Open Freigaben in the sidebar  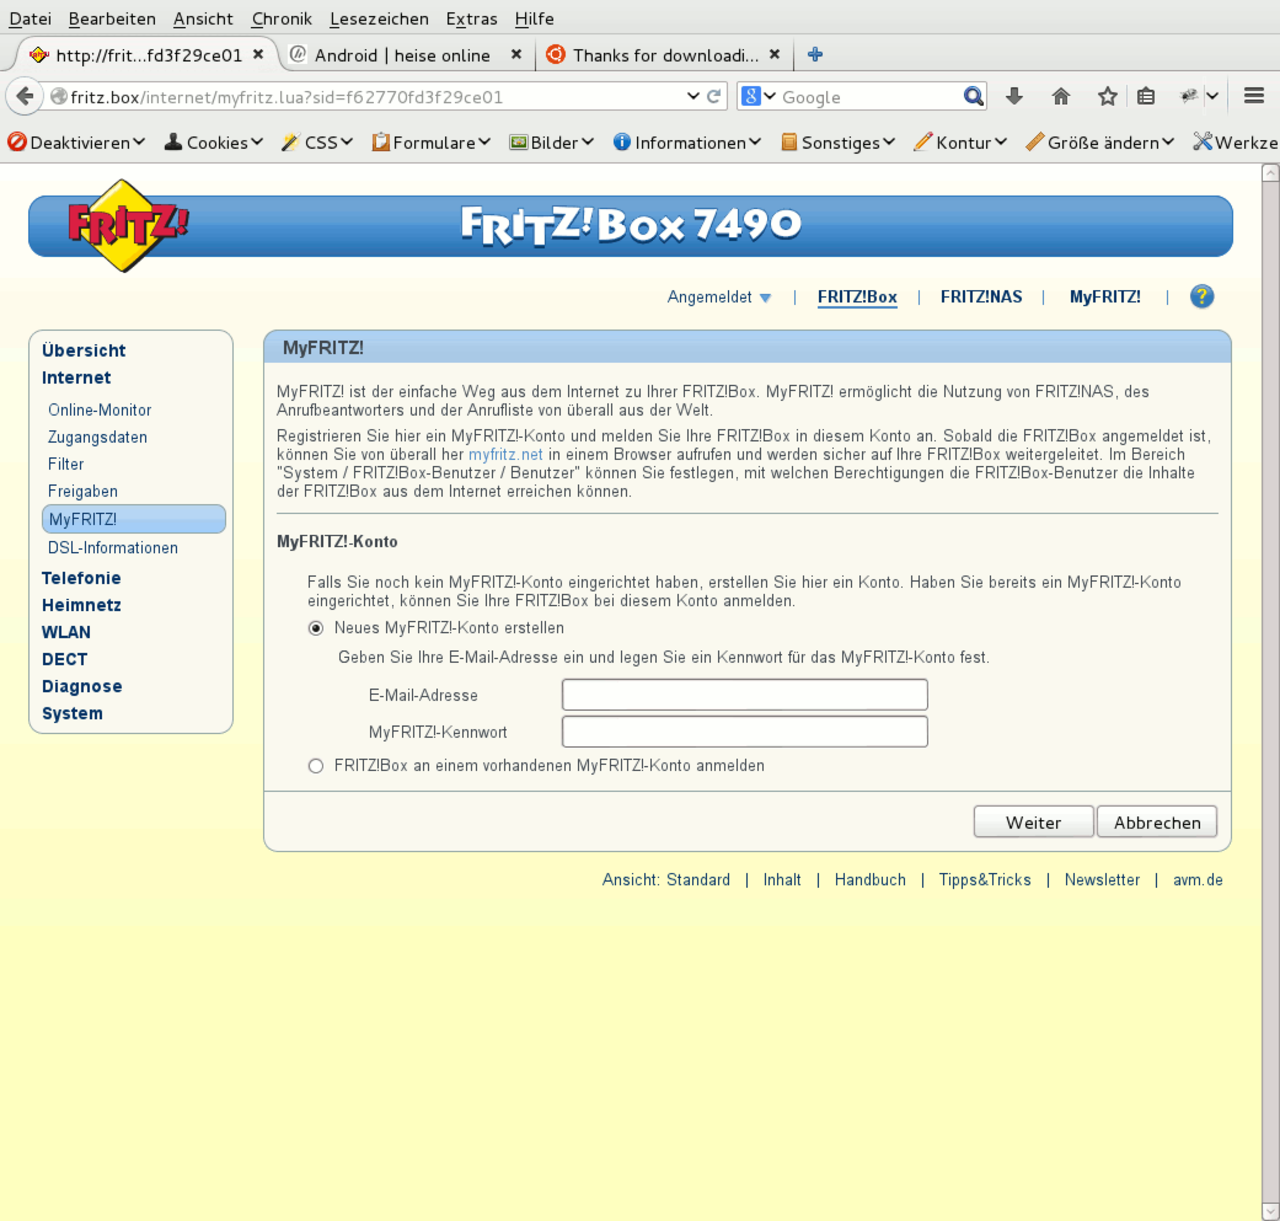tap(83, 491)
